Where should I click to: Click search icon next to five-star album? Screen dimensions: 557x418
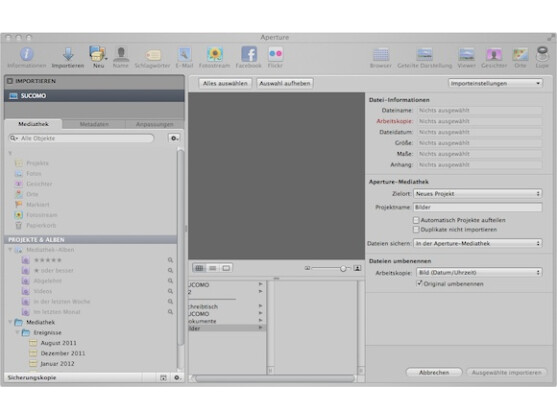pos(171,260)
